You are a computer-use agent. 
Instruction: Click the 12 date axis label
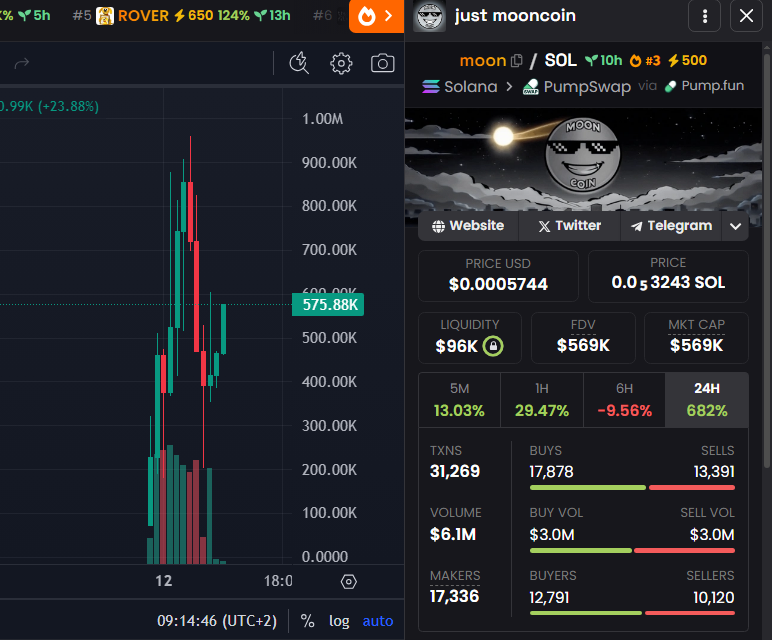[164, 581]
